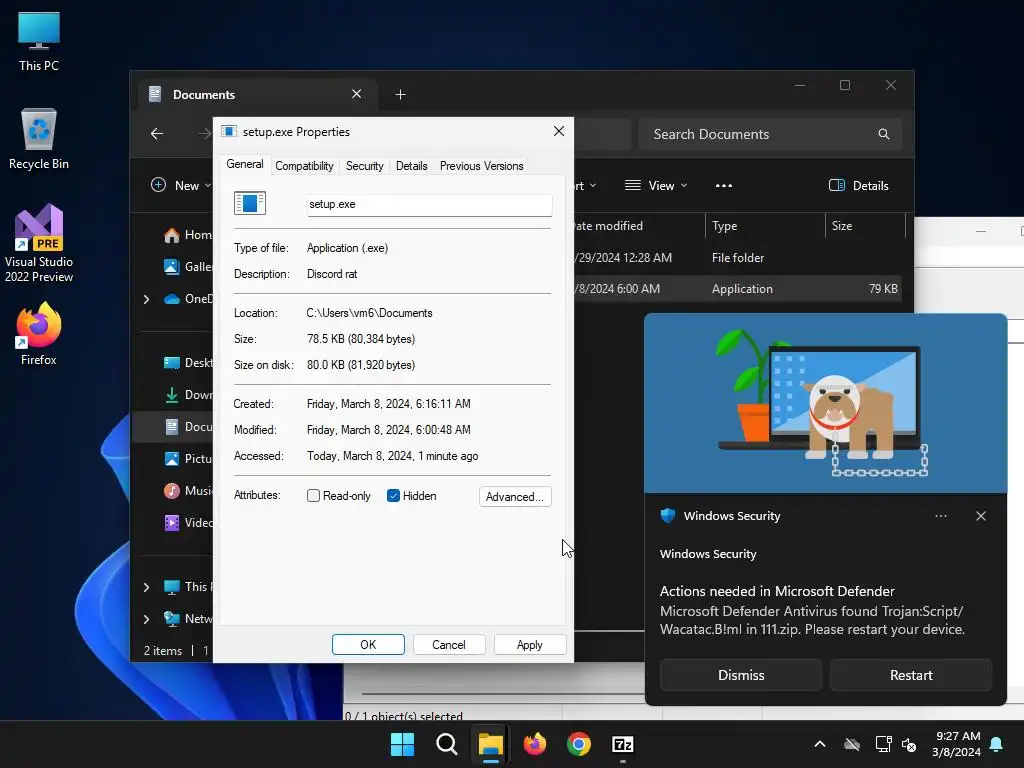Launch Firefox from desktop shortcut
Screen dimensions: 1024x768
click(39, 334)
